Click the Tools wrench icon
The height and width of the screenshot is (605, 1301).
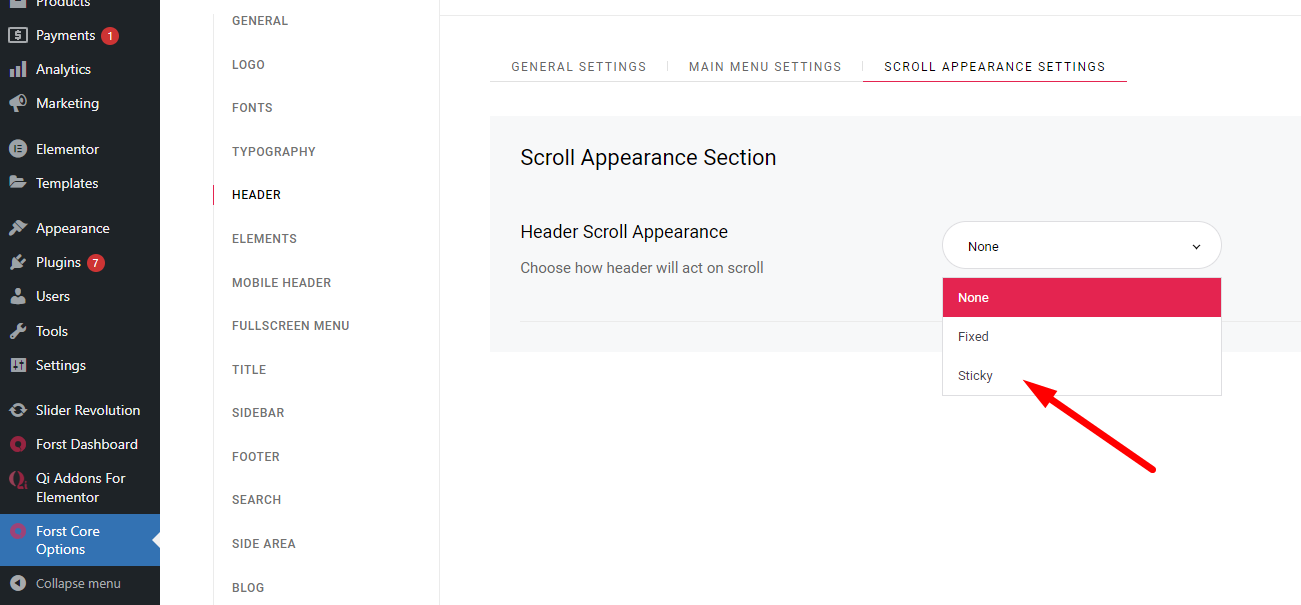[17, 331]
